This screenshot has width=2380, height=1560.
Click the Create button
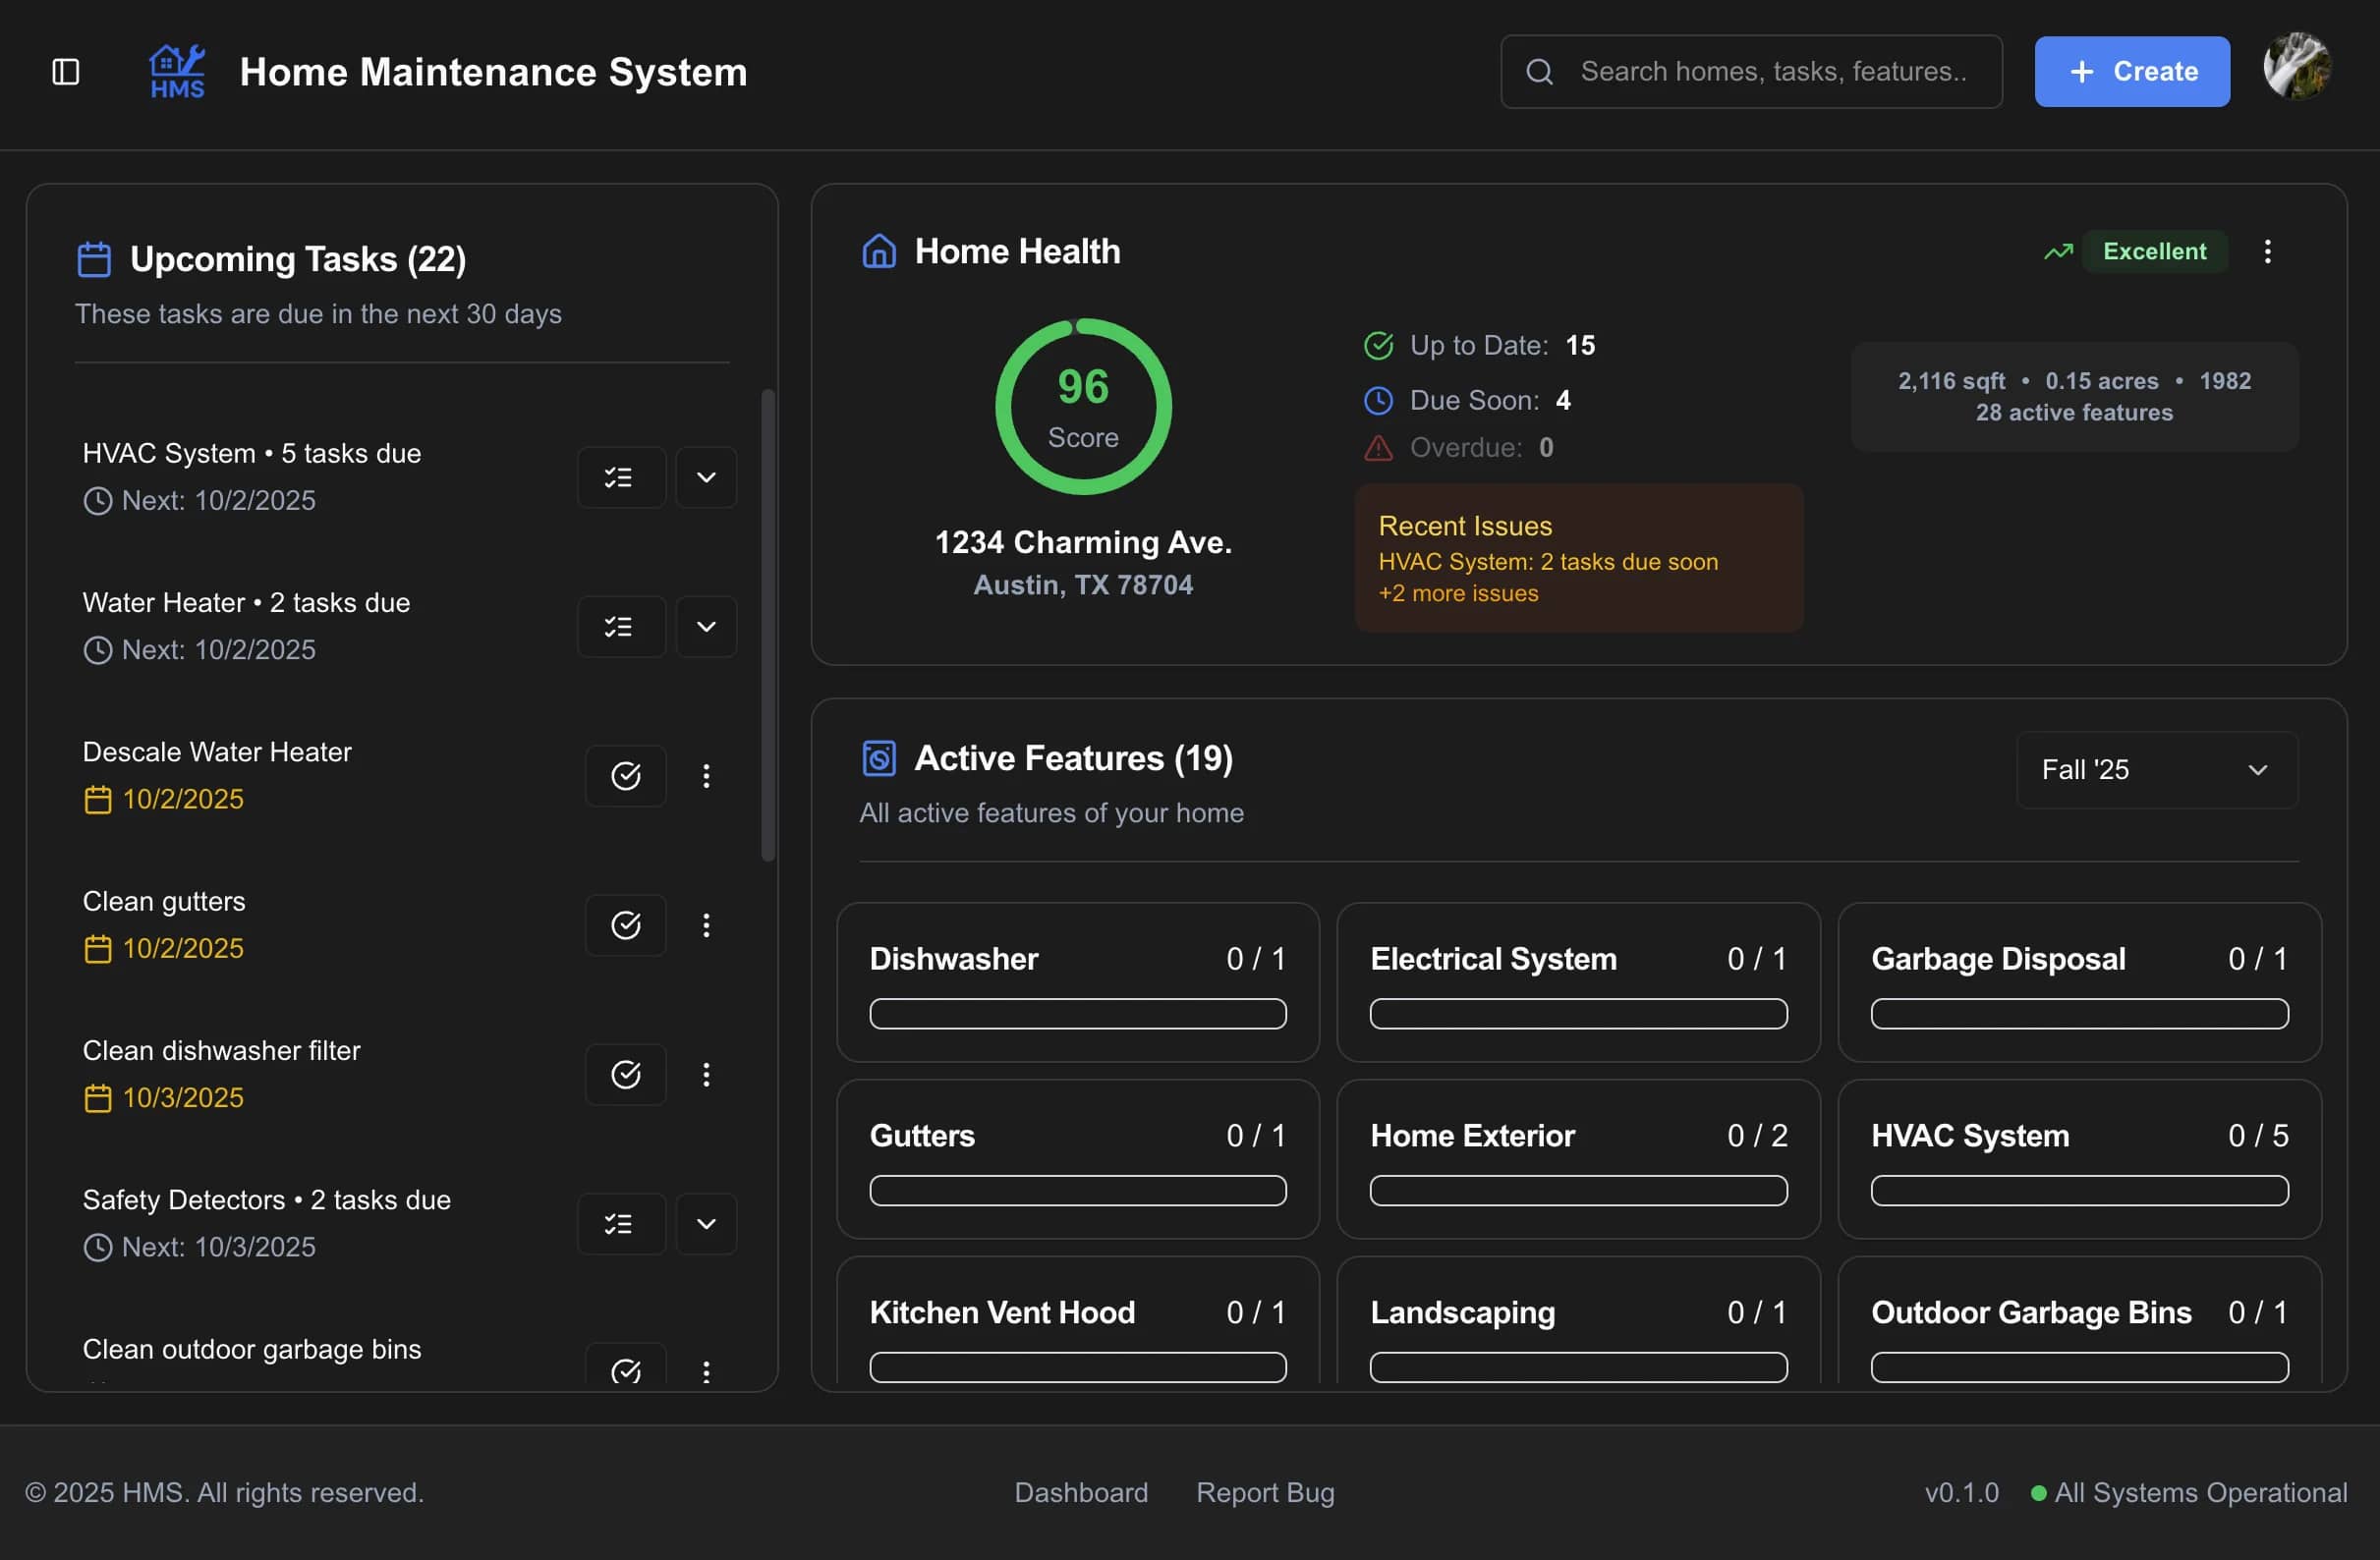pyautogui.click(x=2131, y=72)
